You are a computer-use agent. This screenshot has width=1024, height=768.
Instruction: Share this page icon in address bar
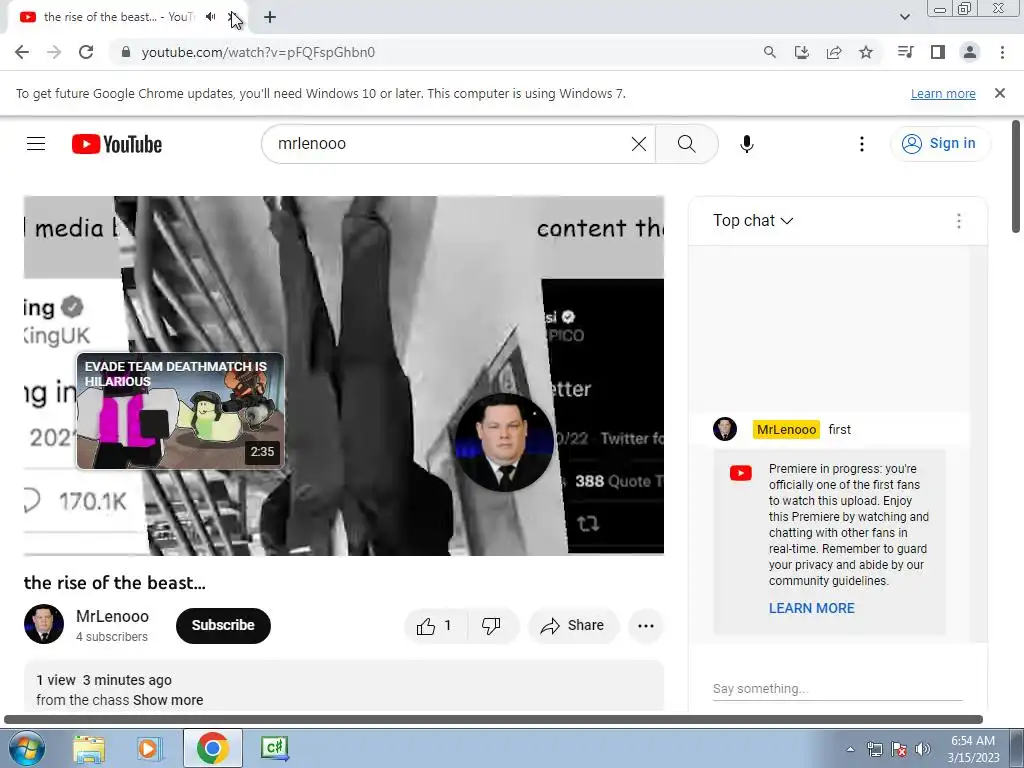[x=833, y=52]
